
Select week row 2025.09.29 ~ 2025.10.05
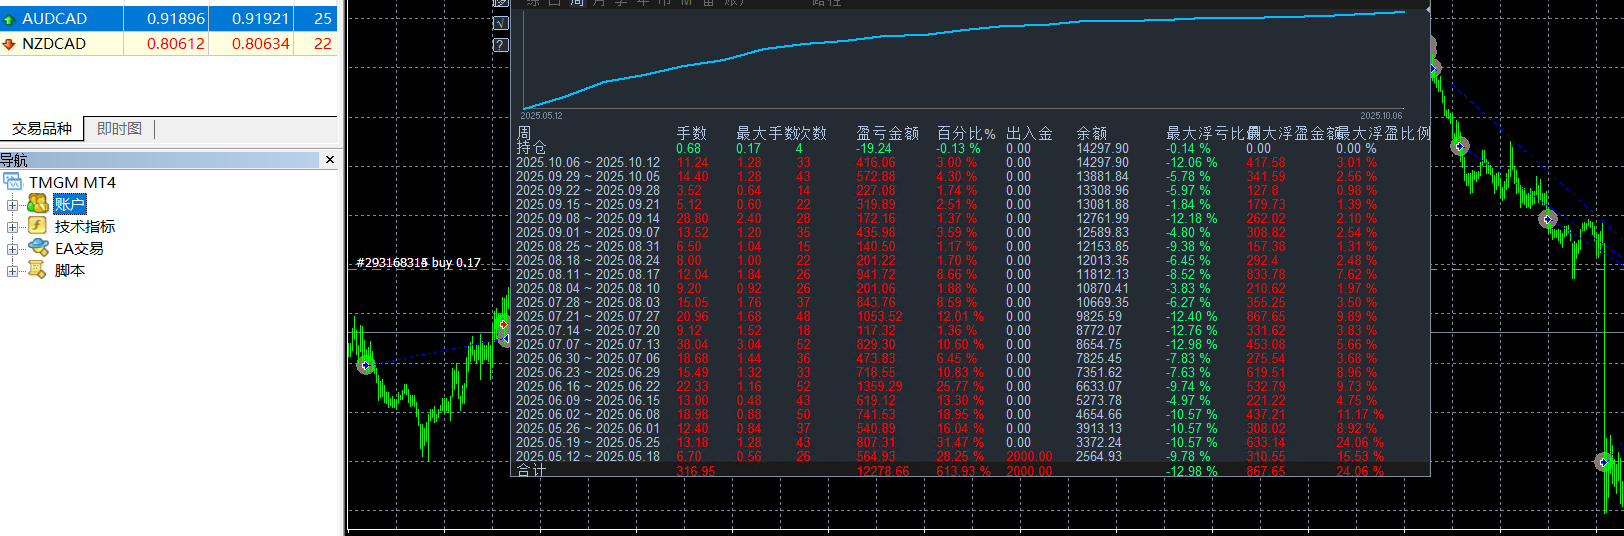(x=588, y=176)
